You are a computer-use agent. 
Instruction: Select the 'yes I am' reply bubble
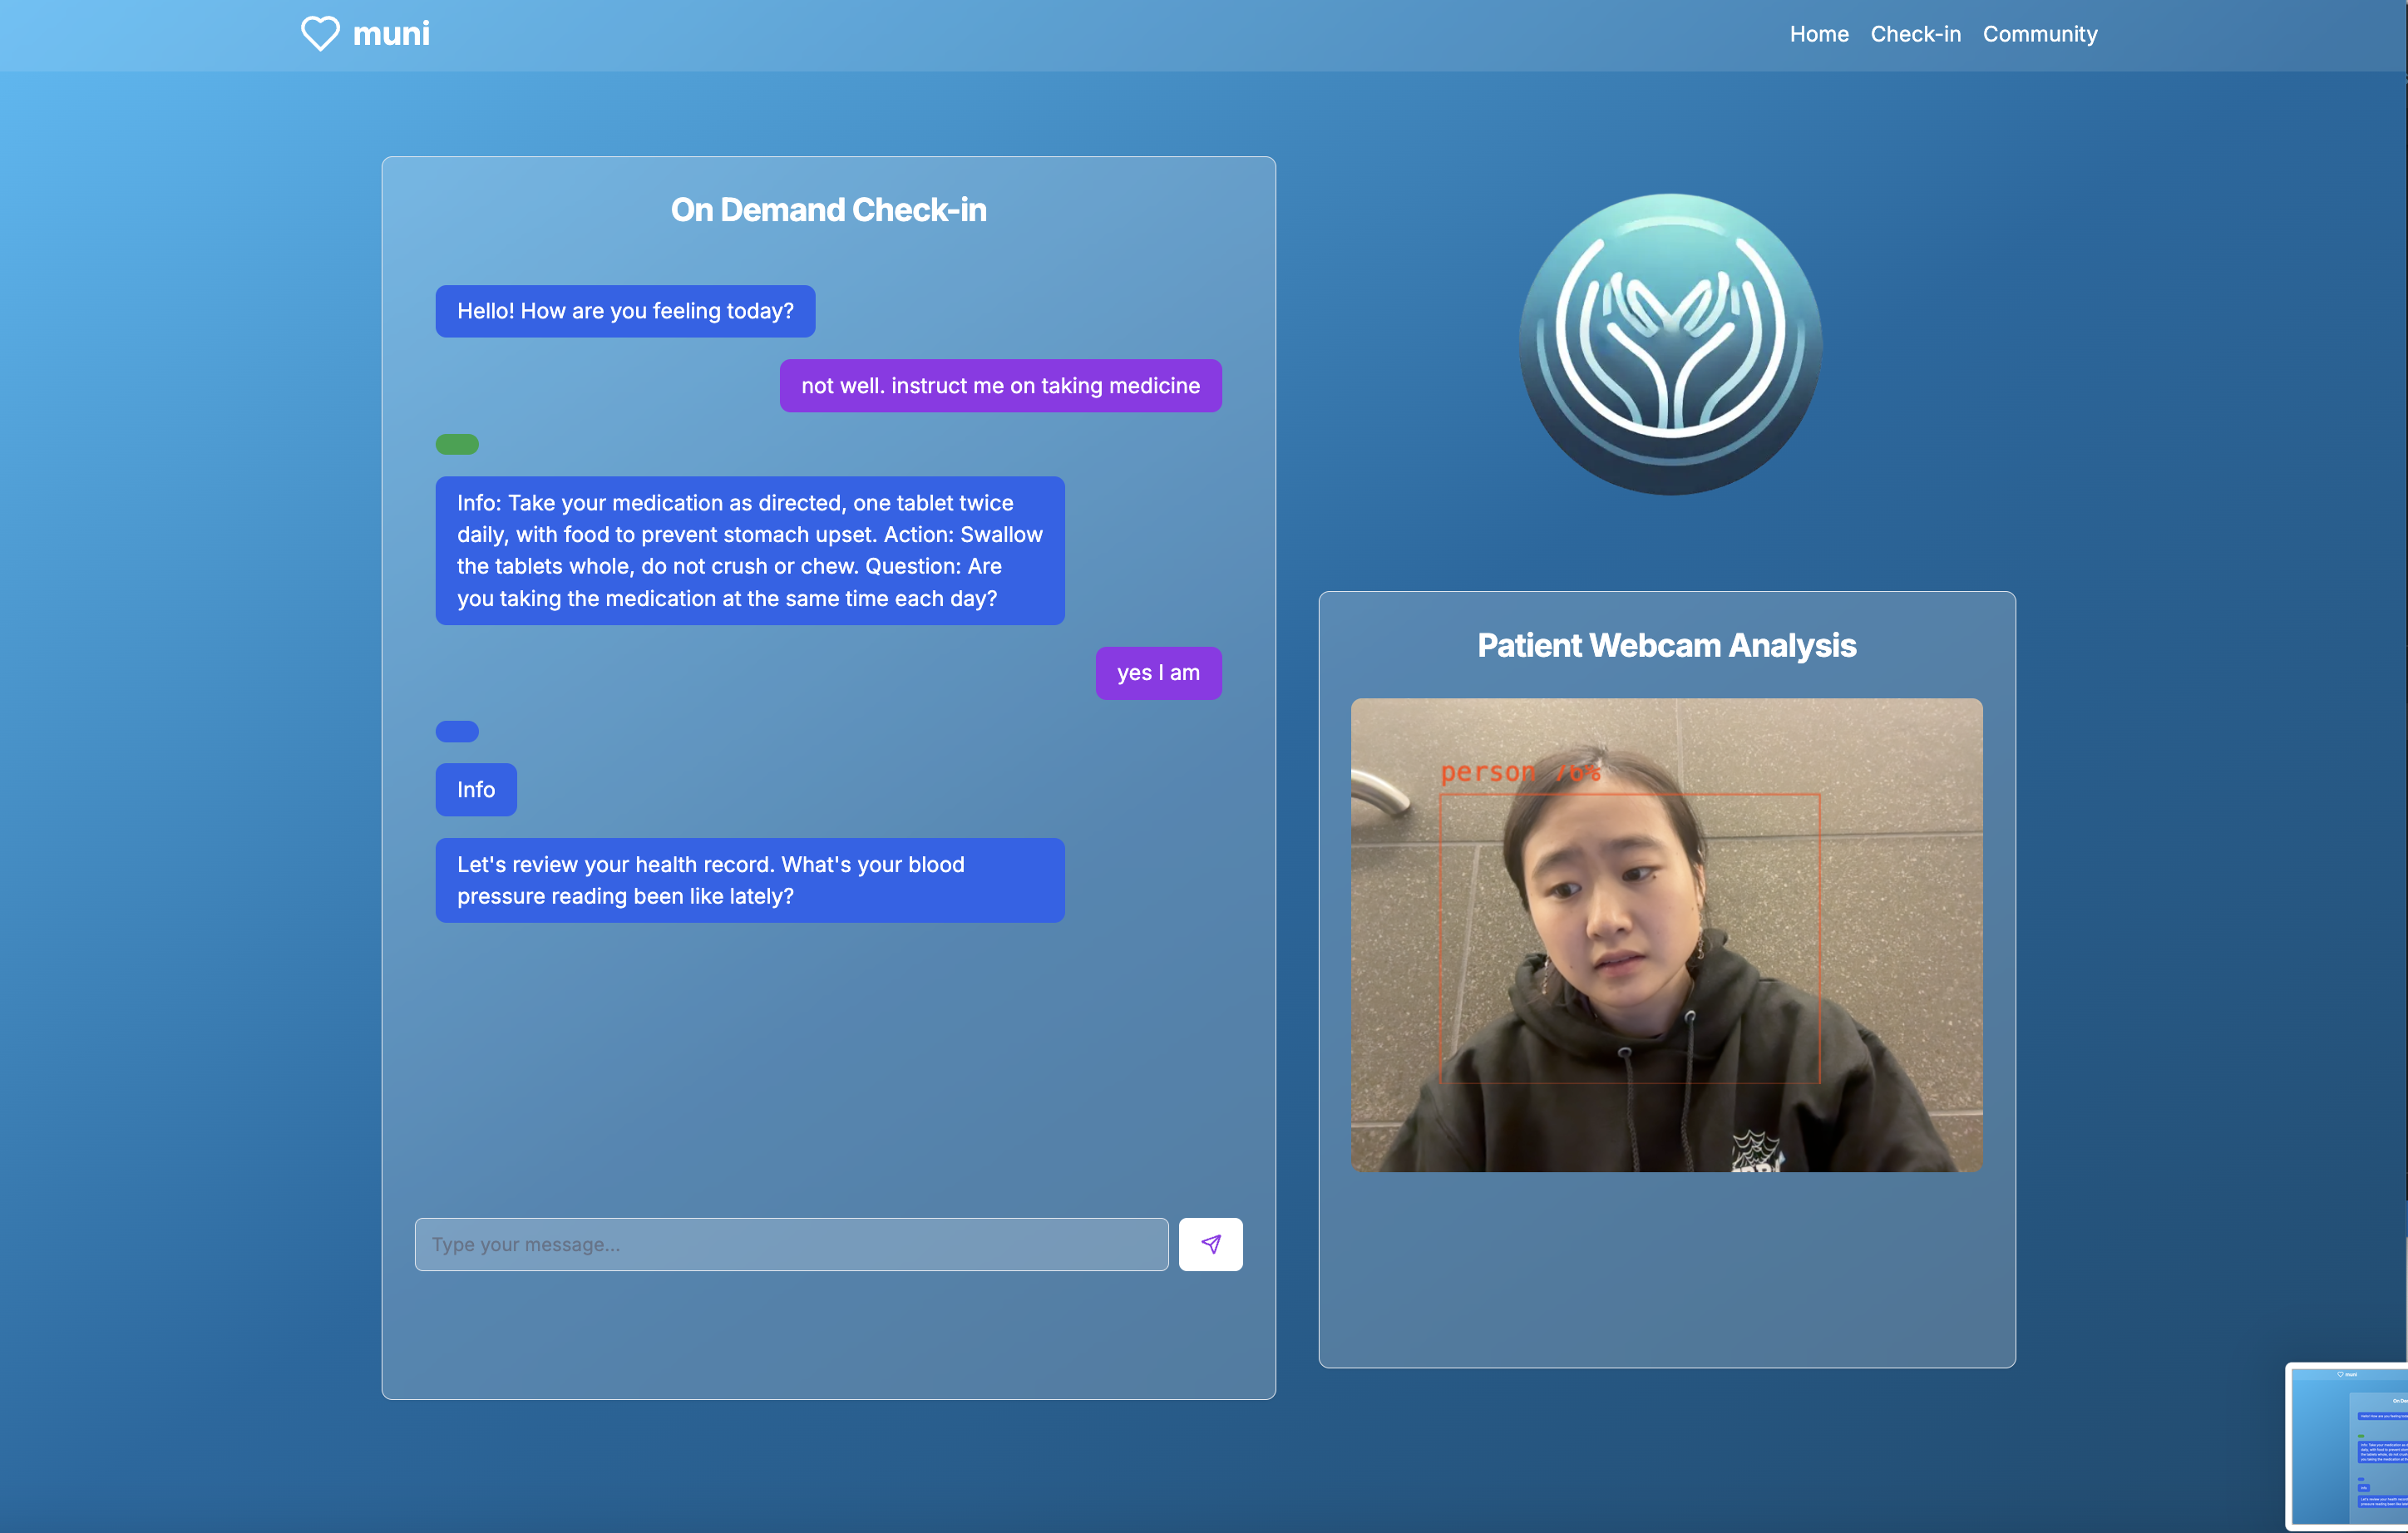click(1158, 673)
